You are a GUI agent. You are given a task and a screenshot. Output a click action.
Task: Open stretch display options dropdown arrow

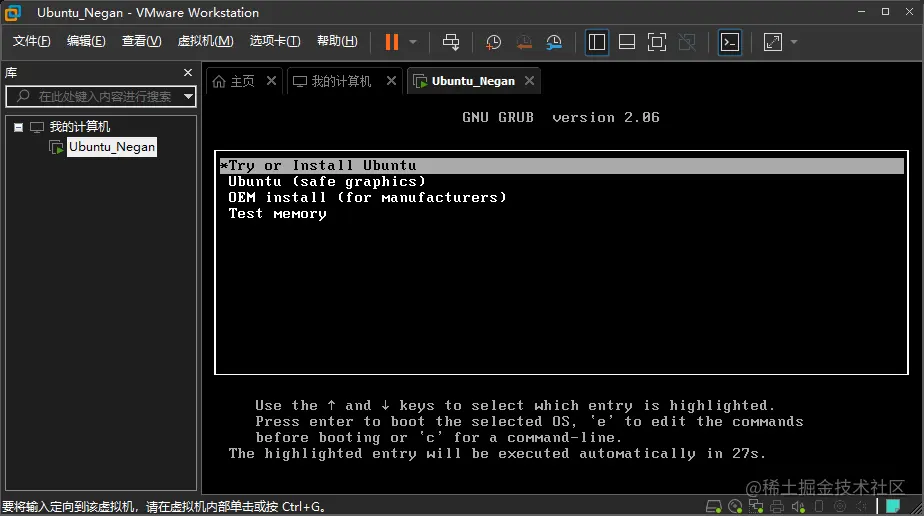pyautogui.click(x=794, y=42)
